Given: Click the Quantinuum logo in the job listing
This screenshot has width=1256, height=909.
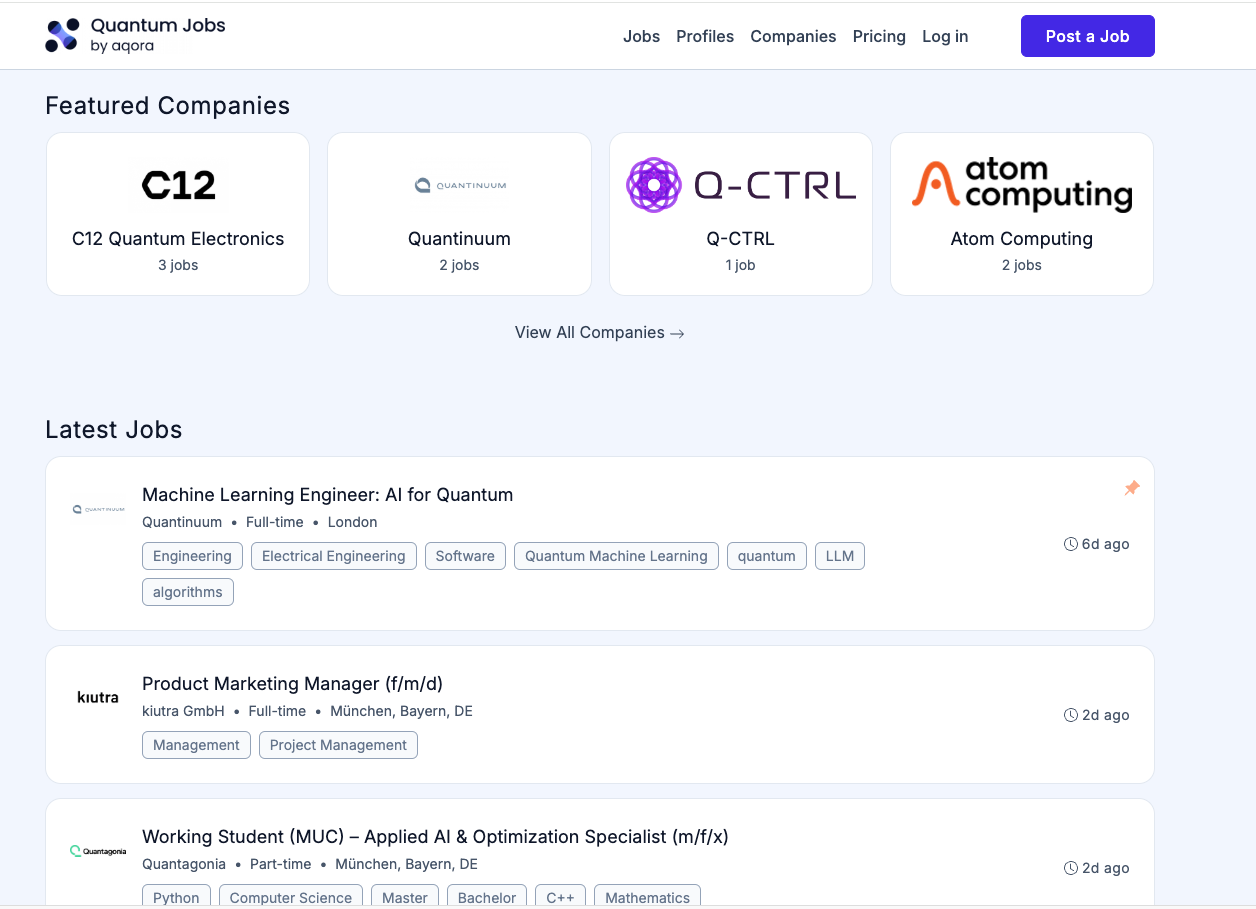Looking at the screenshot, I should [98, 509].
